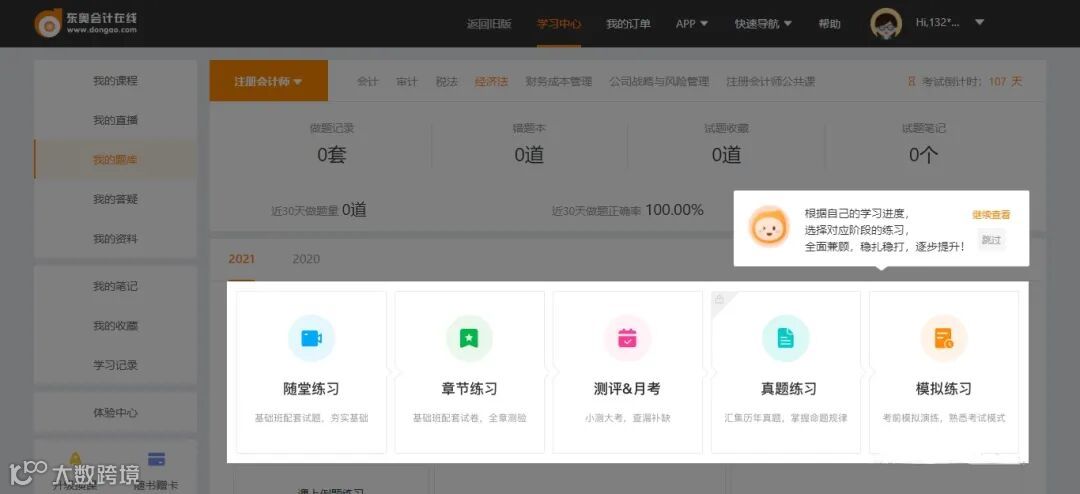
Task: Open the 注册会计师 exam selector dropdown
Action: (269, 81)
